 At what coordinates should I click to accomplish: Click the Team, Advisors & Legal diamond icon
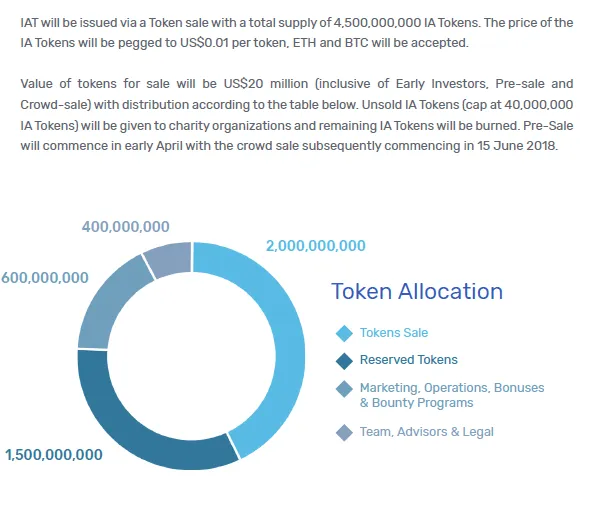click(x=345, y=433)
